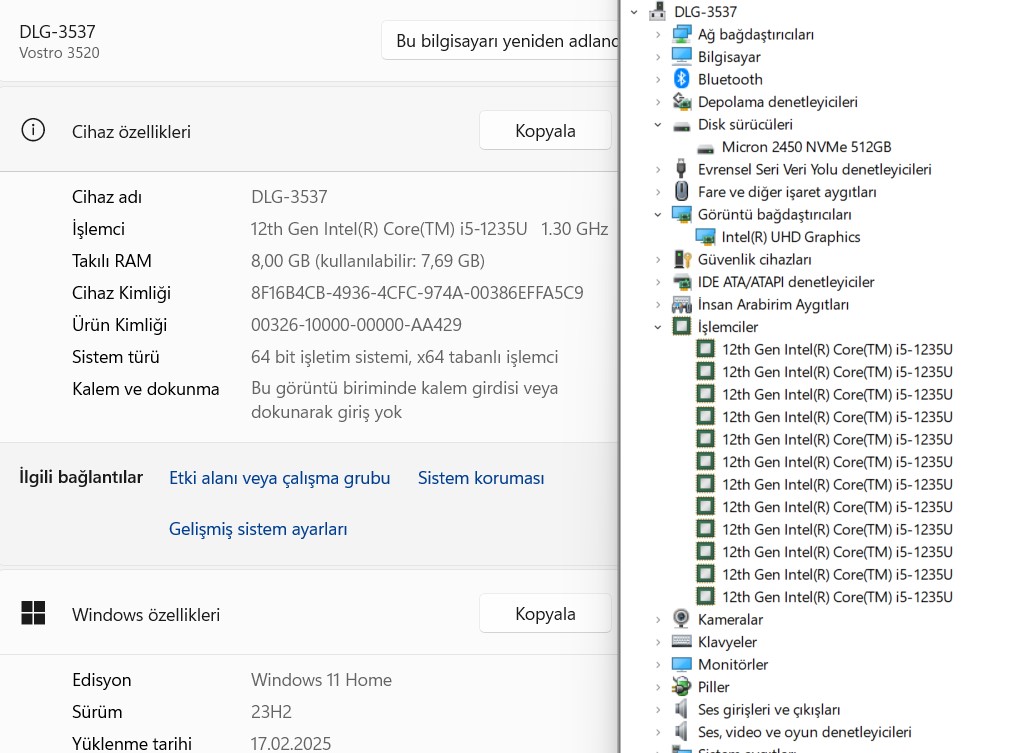Click the Ağ bağdaştırıcıları network adapter icon
This screenshot has height=753, width=1017.
682,34
